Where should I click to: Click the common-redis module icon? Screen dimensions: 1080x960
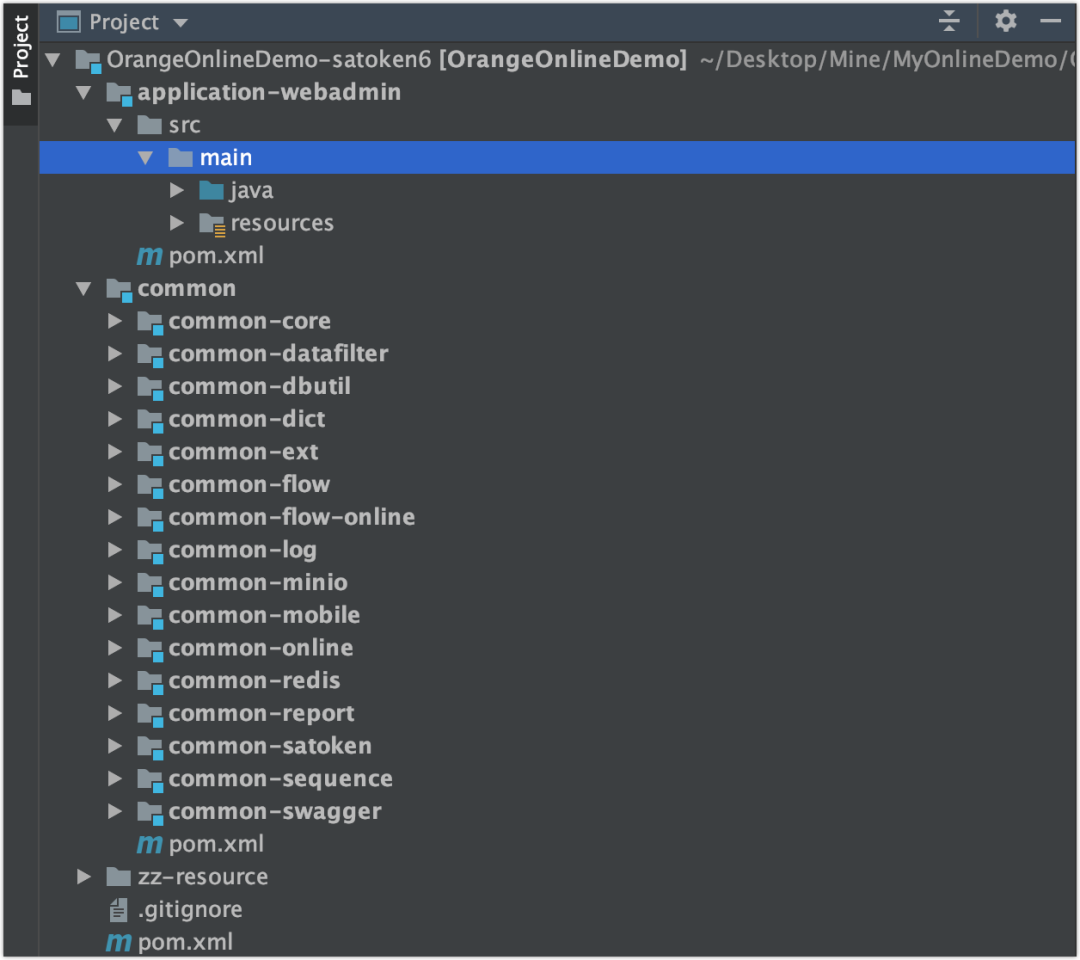coord(149,682)
